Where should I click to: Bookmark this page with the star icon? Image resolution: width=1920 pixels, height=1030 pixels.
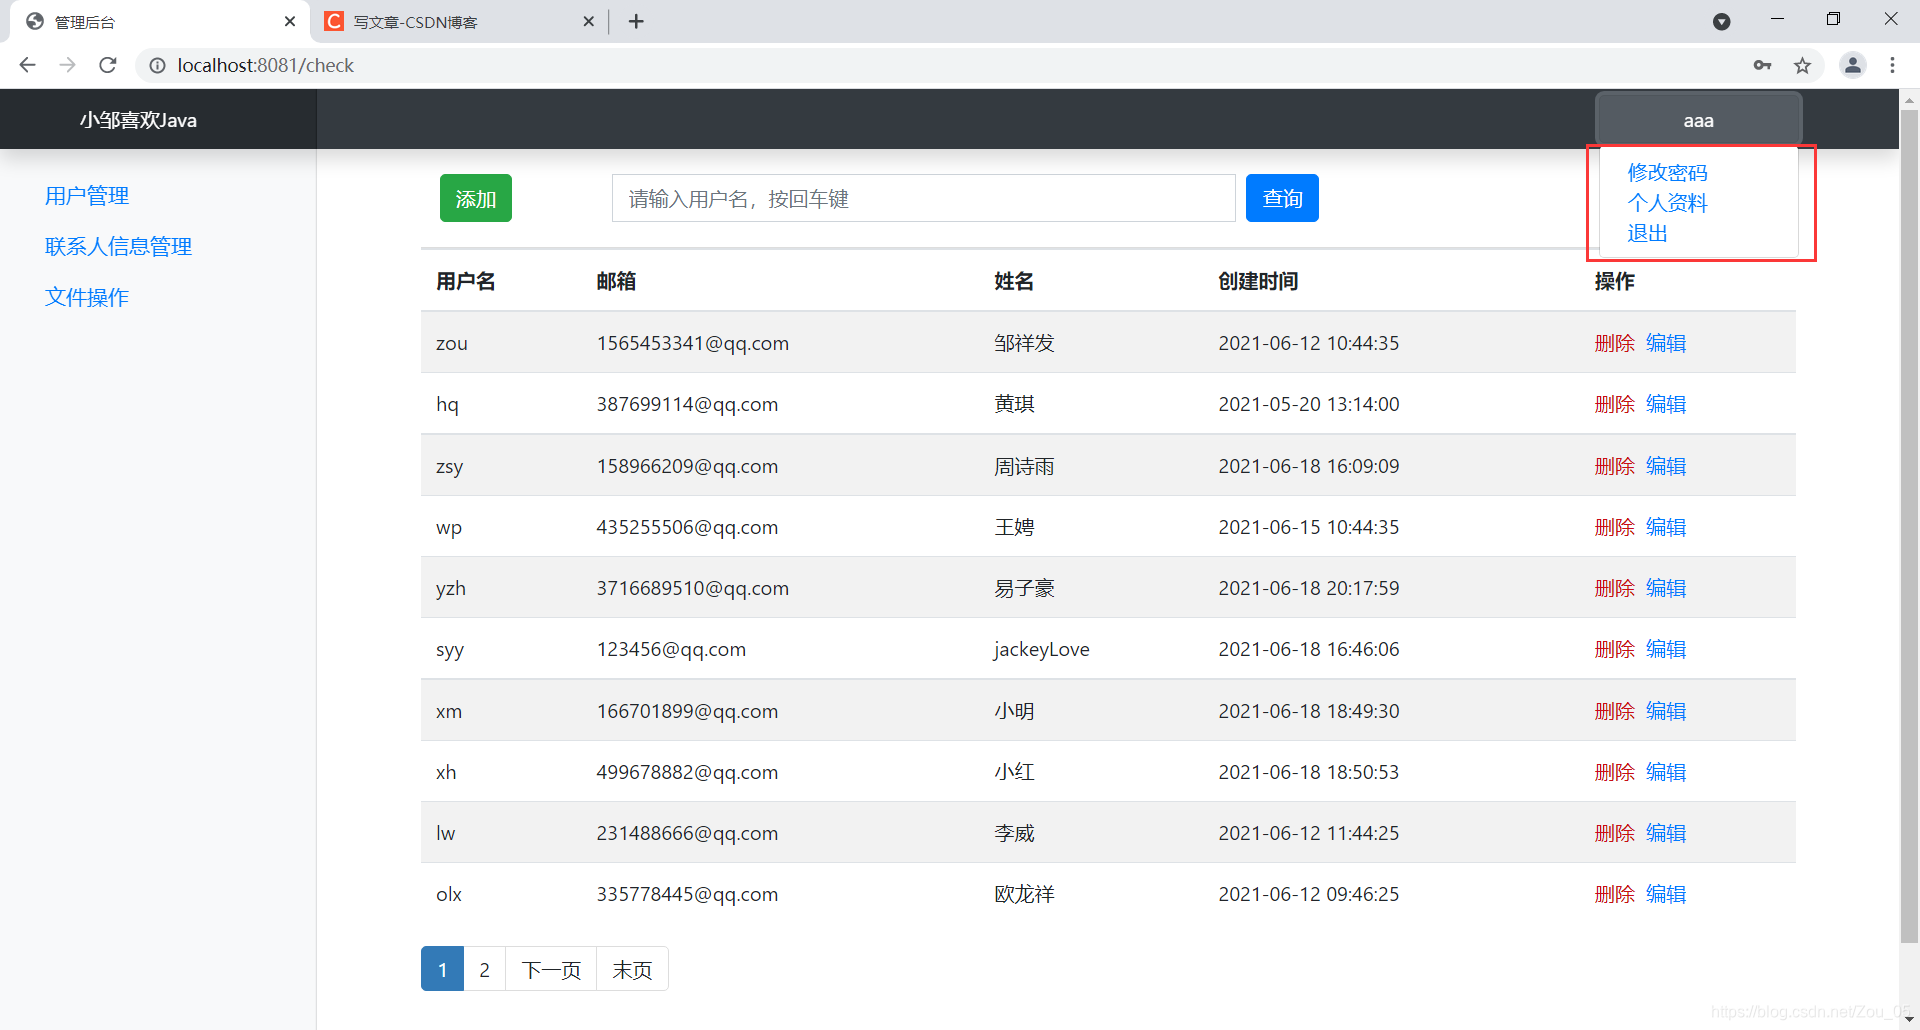coord(1802,65)
